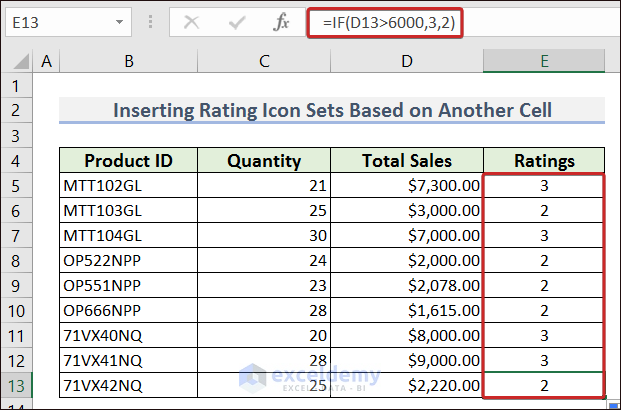
Task: Select row 4 header
Action: [x=17, y=160]
